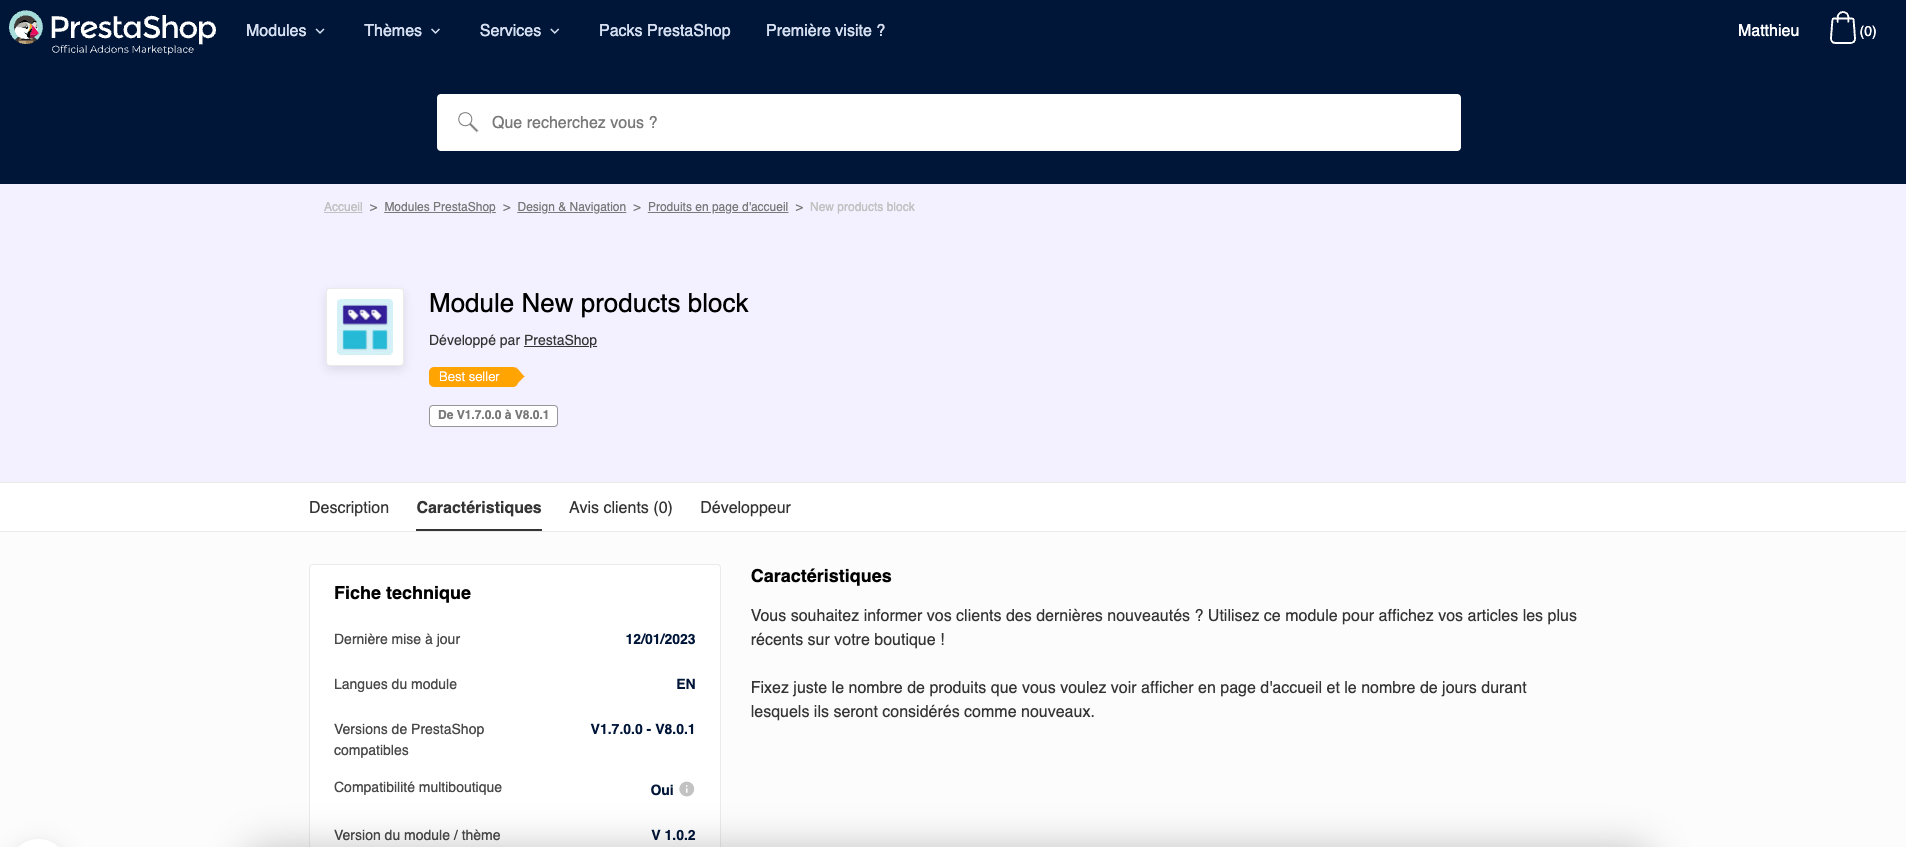Viewport: 1906px width, 847px height.
Task: Open Première visite ? menu item
Action: click(x=825, y=31)
